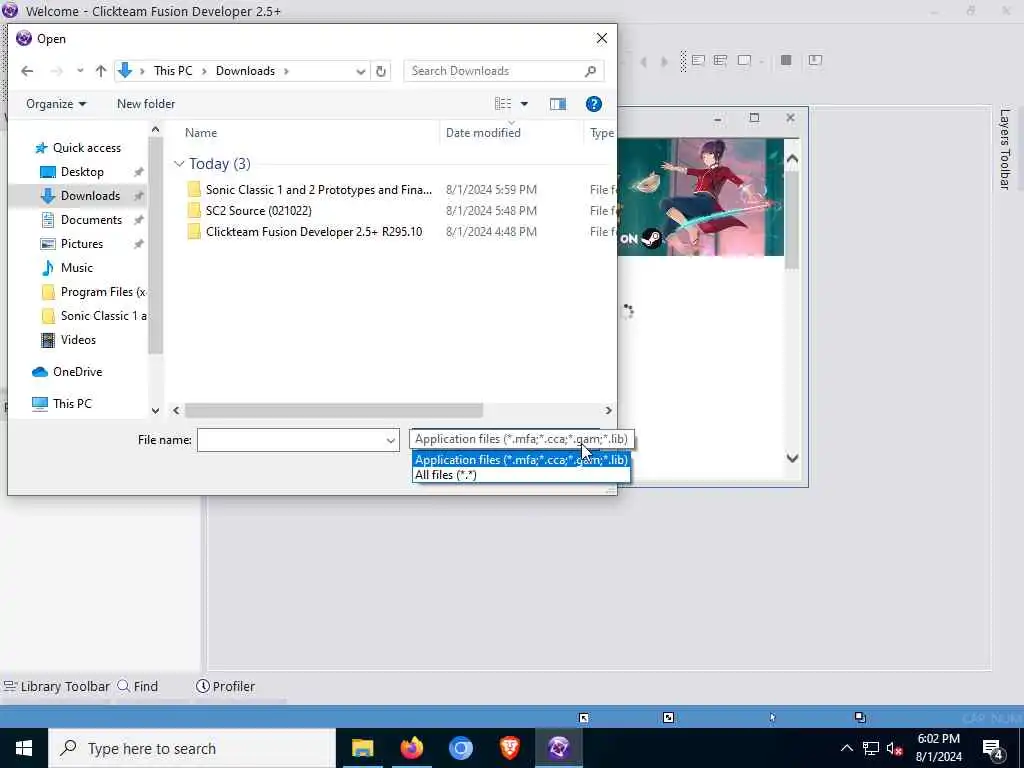Toggle the preview pane icon
This screenshot has height=768, width=1024.
558,104
